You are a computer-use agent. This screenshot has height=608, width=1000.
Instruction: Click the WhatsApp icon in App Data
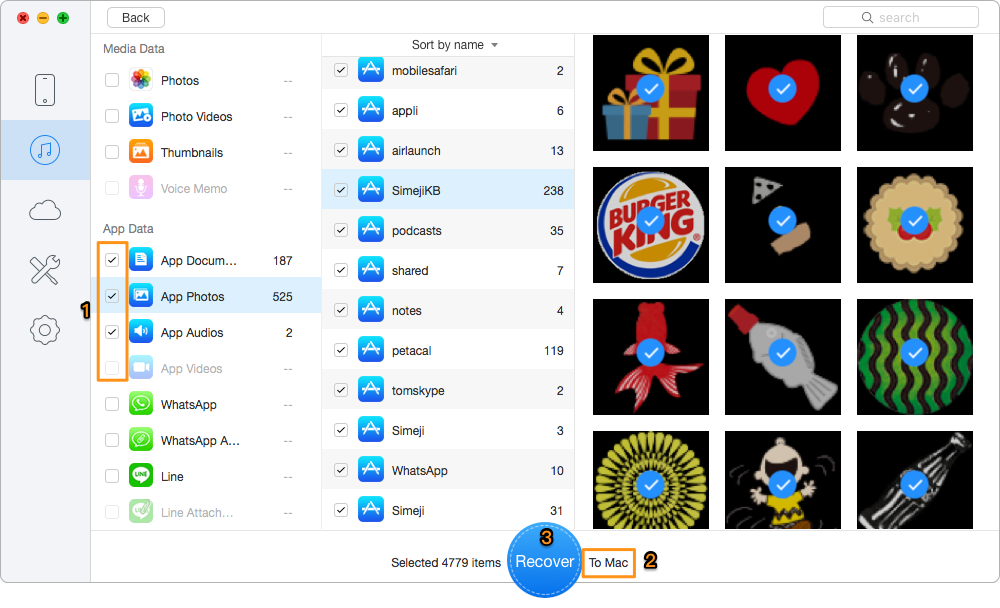point(141,404)
